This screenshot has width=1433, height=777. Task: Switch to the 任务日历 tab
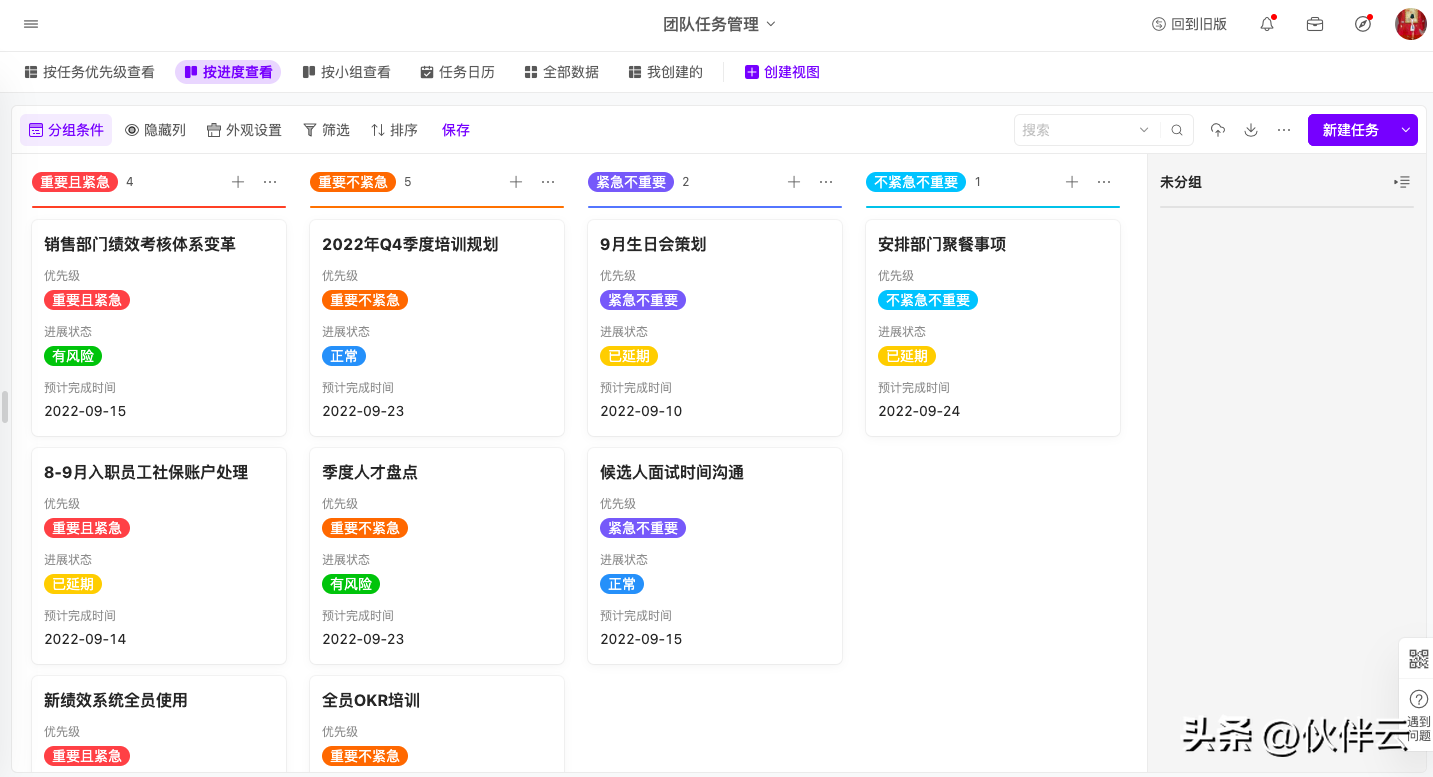coord(457,72)
